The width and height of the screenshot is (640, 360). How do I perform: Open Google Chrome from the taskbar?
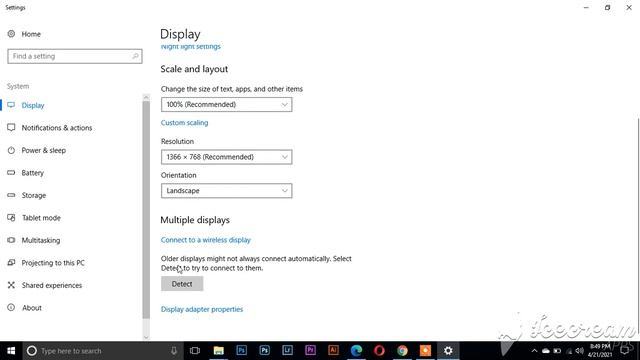[x=402, y=351]
